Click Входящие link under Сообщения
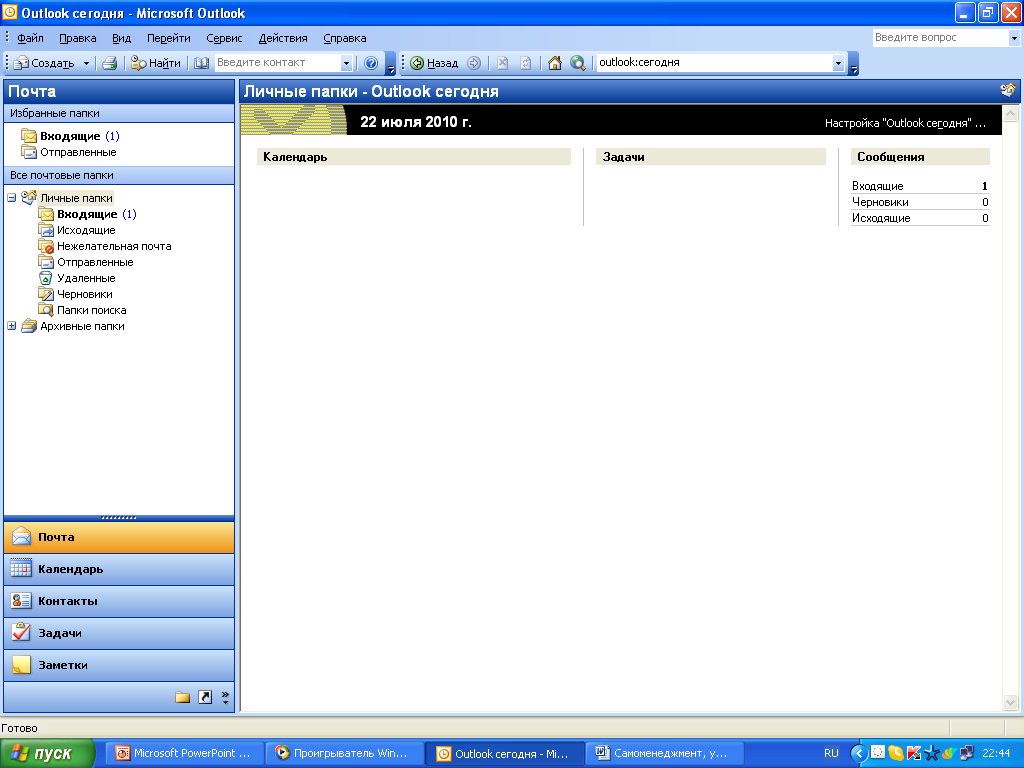 (x=878, y=187)
